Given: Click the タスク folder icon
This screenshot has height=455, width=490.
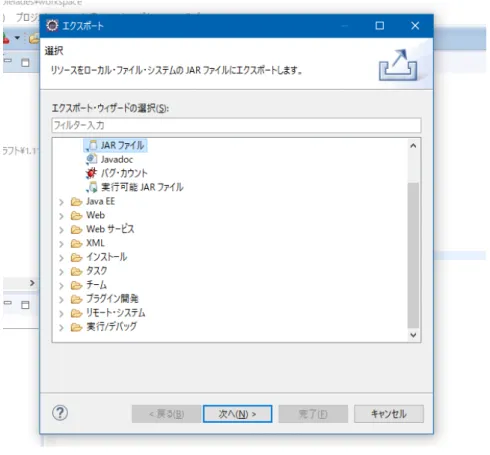Looking at the screenshot, I should coord(76,272).
